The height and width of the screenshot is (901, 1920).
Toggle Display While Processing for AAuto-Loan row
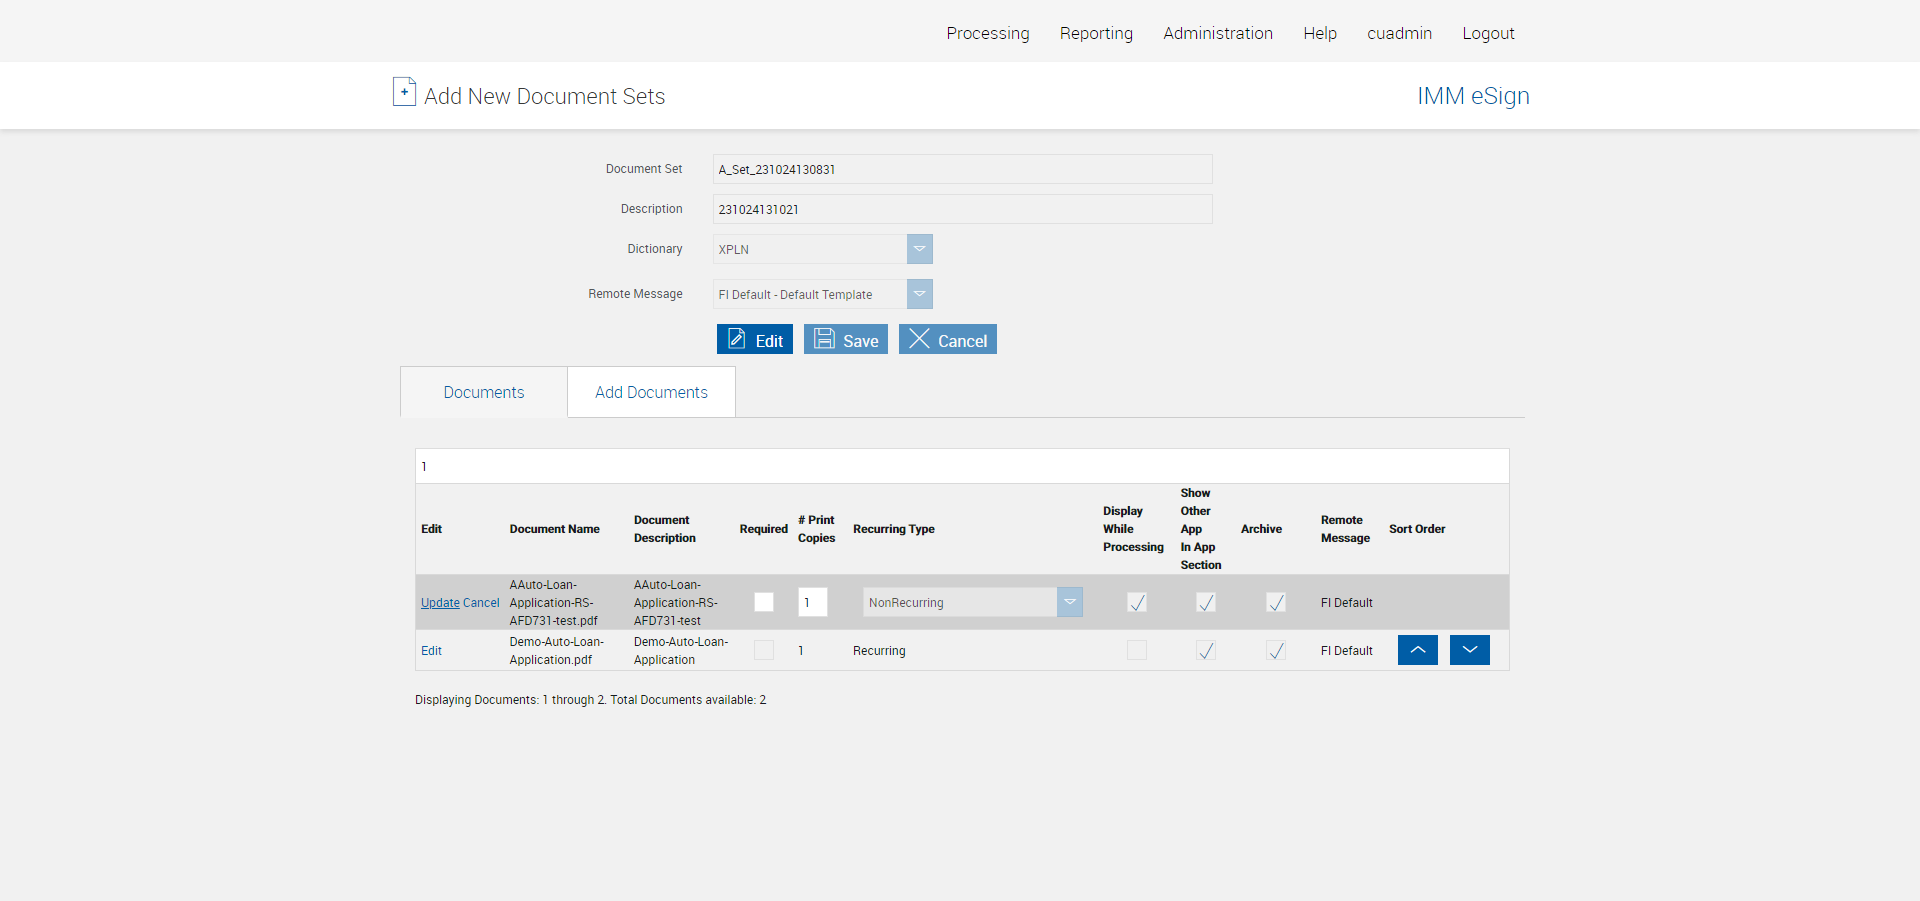[x=1137, y=602]
